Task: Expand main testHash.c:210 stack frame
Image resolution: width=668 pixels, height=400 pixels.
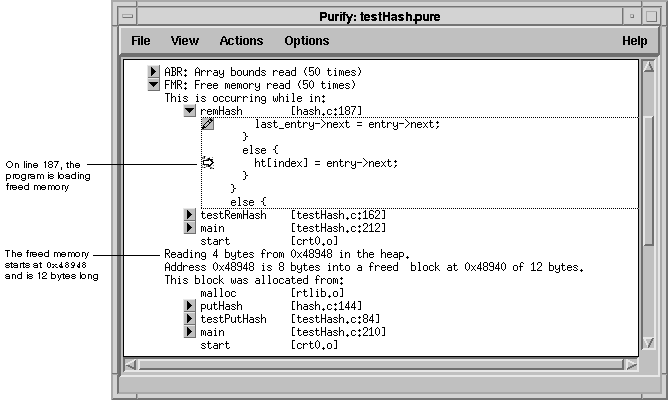Action: (190, 332)
